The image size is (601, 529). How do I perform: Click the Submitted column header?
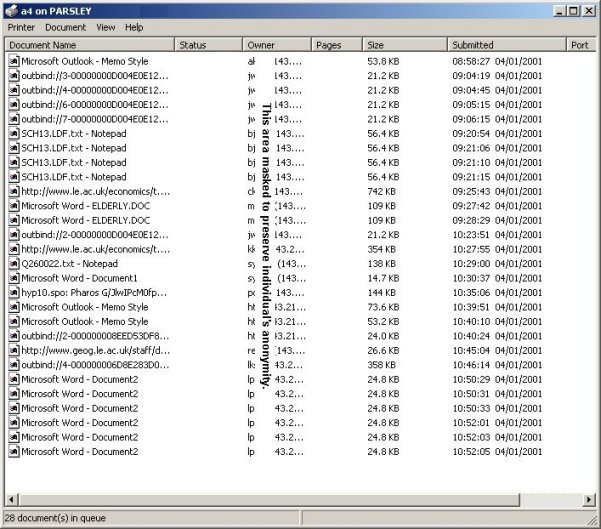tap(507, 45)
